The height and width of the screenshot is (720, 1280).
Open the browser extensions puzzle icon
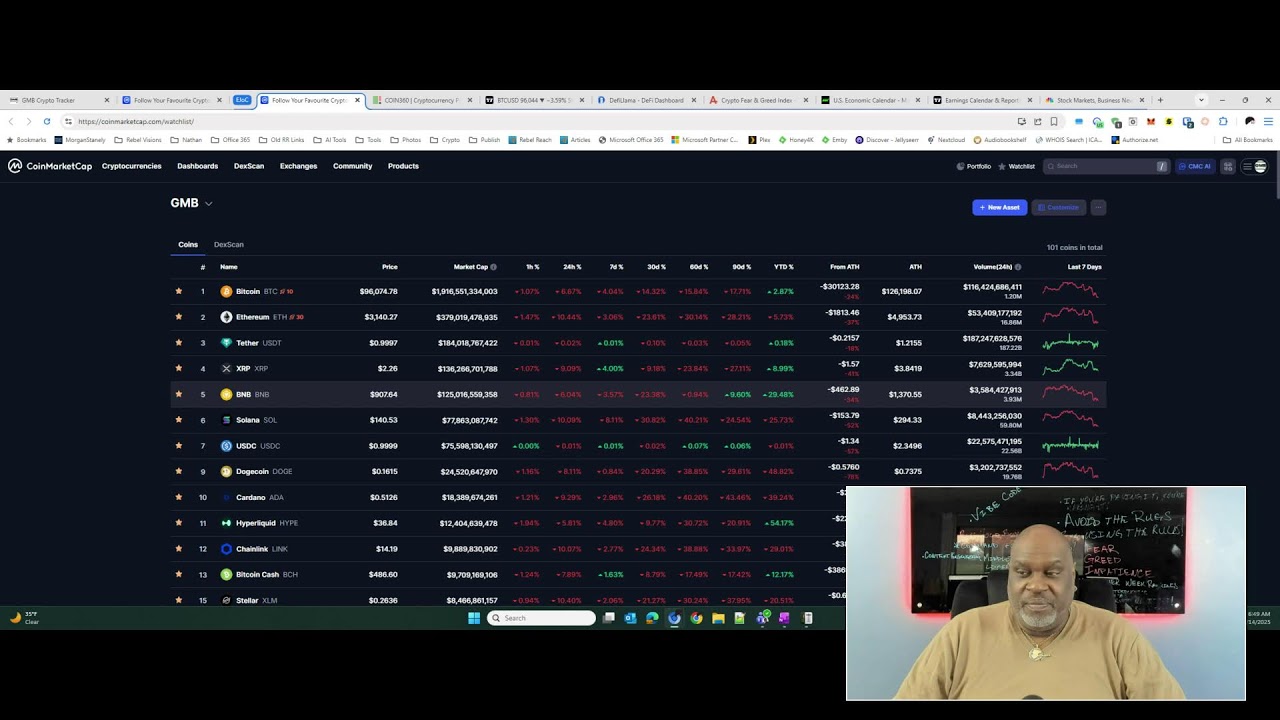(x=1223, y=121)
